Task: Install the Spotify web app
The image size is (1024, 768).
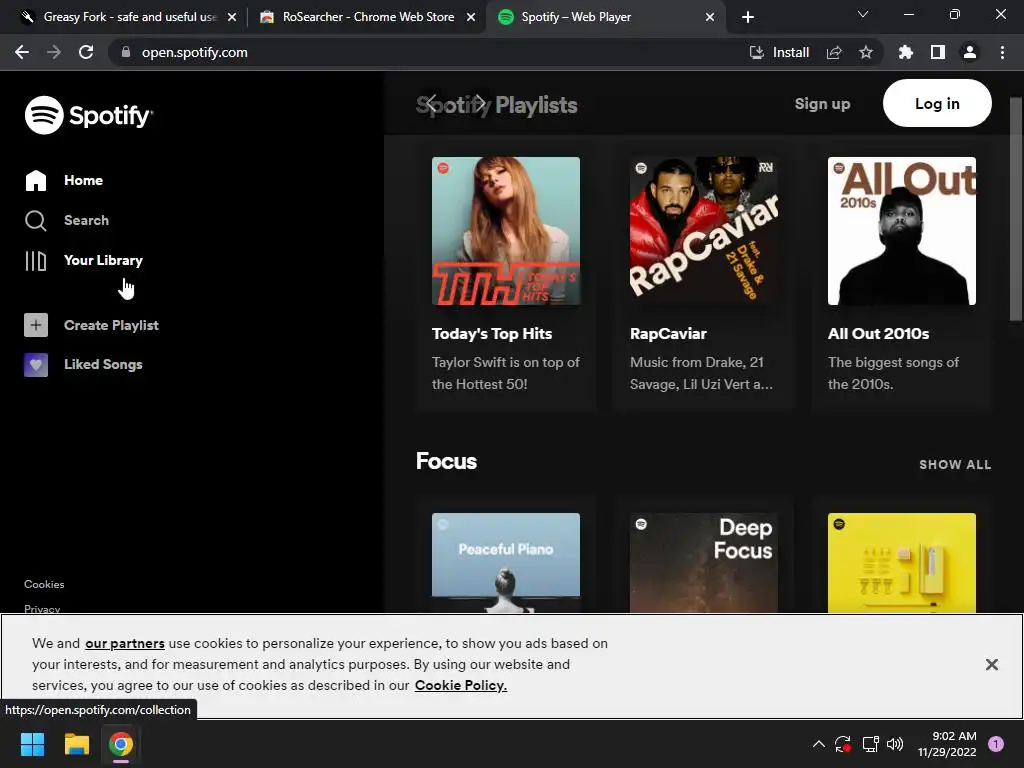Action: (779, 52)
